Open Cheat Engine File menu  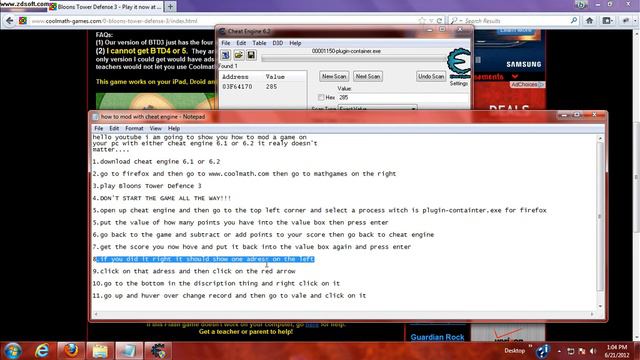(226, 43)
